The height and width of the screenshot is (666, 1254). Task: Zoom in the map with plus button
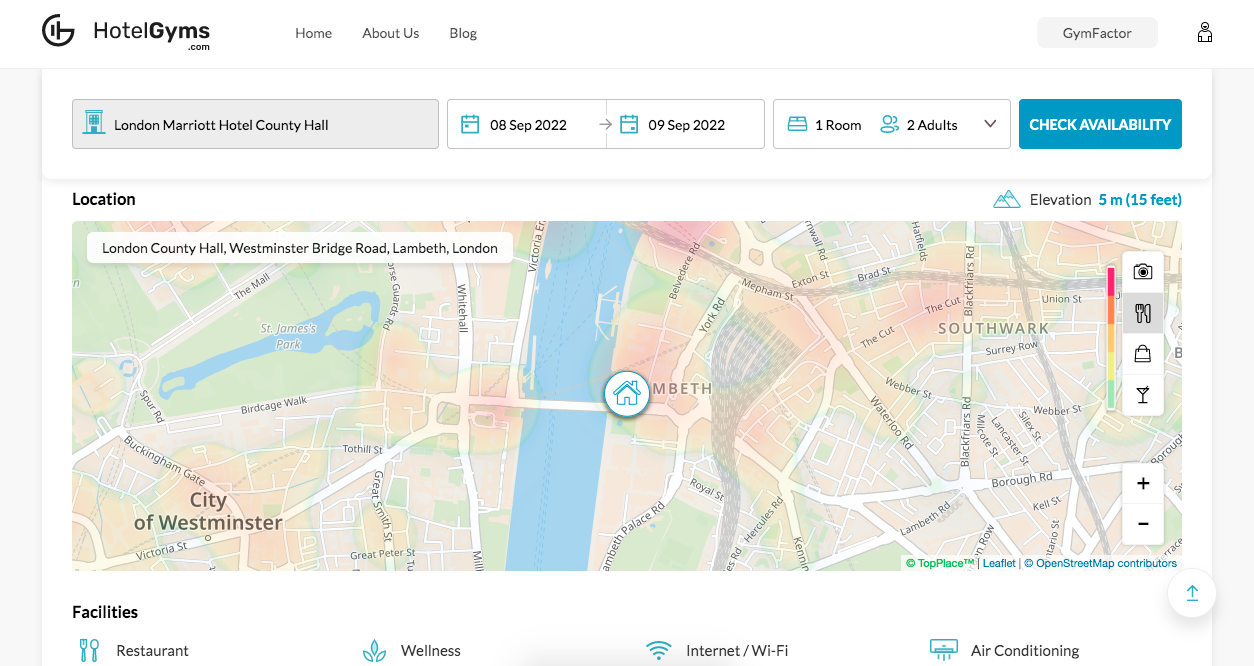click(x=1143, y=484)
